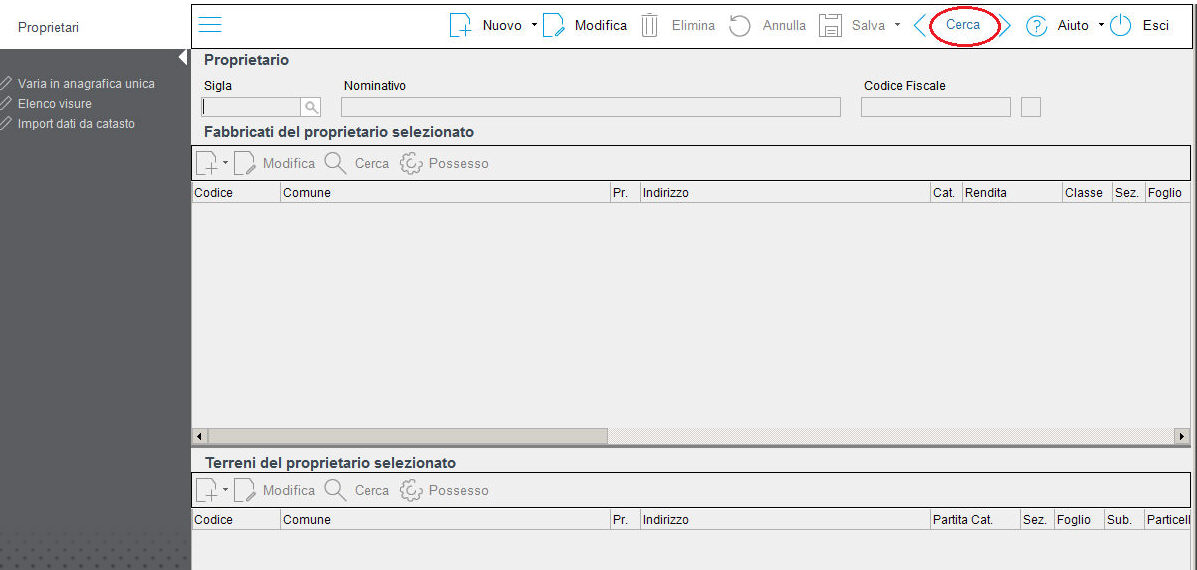Click the Partita Cat. column header

[975, 520]
